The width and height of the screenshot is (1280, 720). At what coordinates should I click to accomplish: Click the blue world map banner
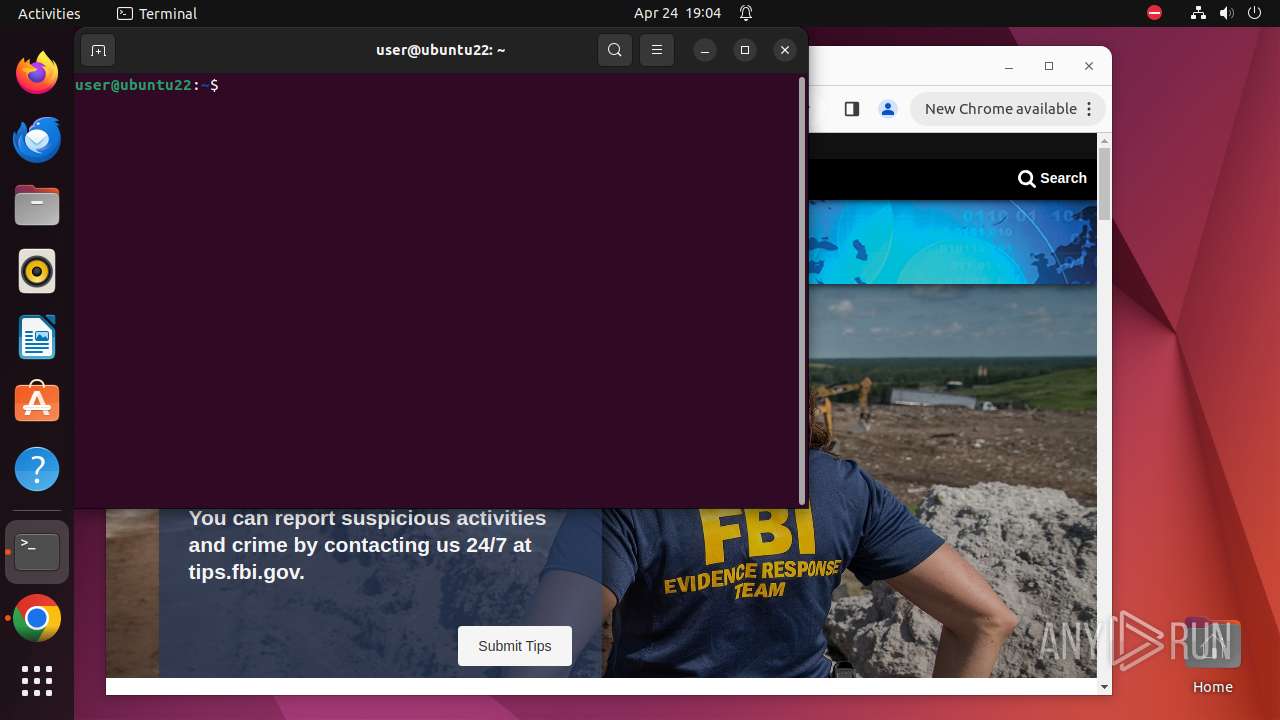(952, 242)
